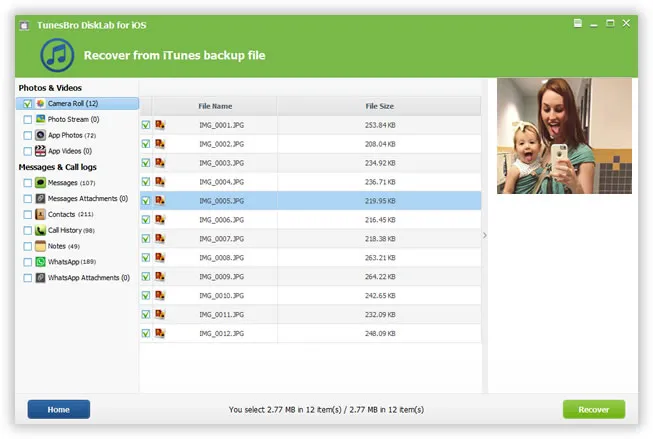The height and width of the screenshot is (439, 653).
Task: Select the Photo Stream icon
Action: 40,119
